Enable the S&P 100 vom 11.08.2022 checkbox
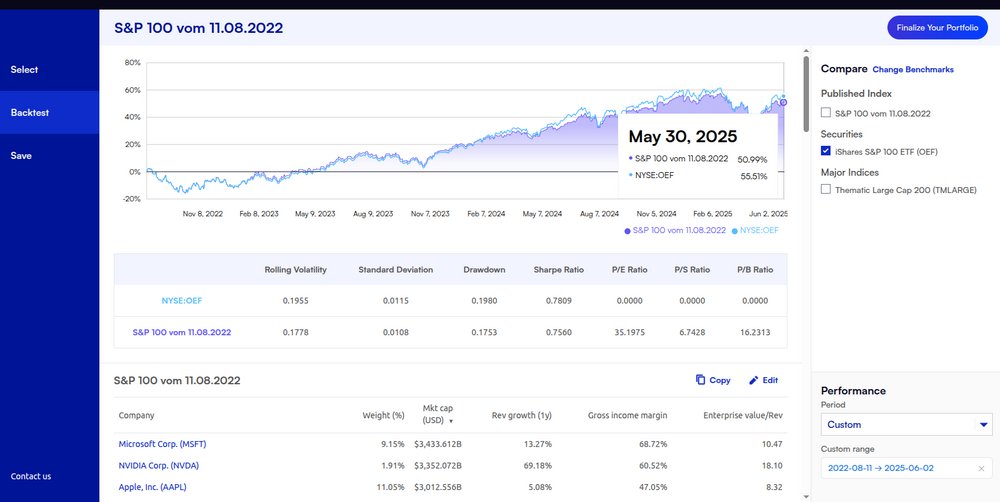 (x=826, y=114)
